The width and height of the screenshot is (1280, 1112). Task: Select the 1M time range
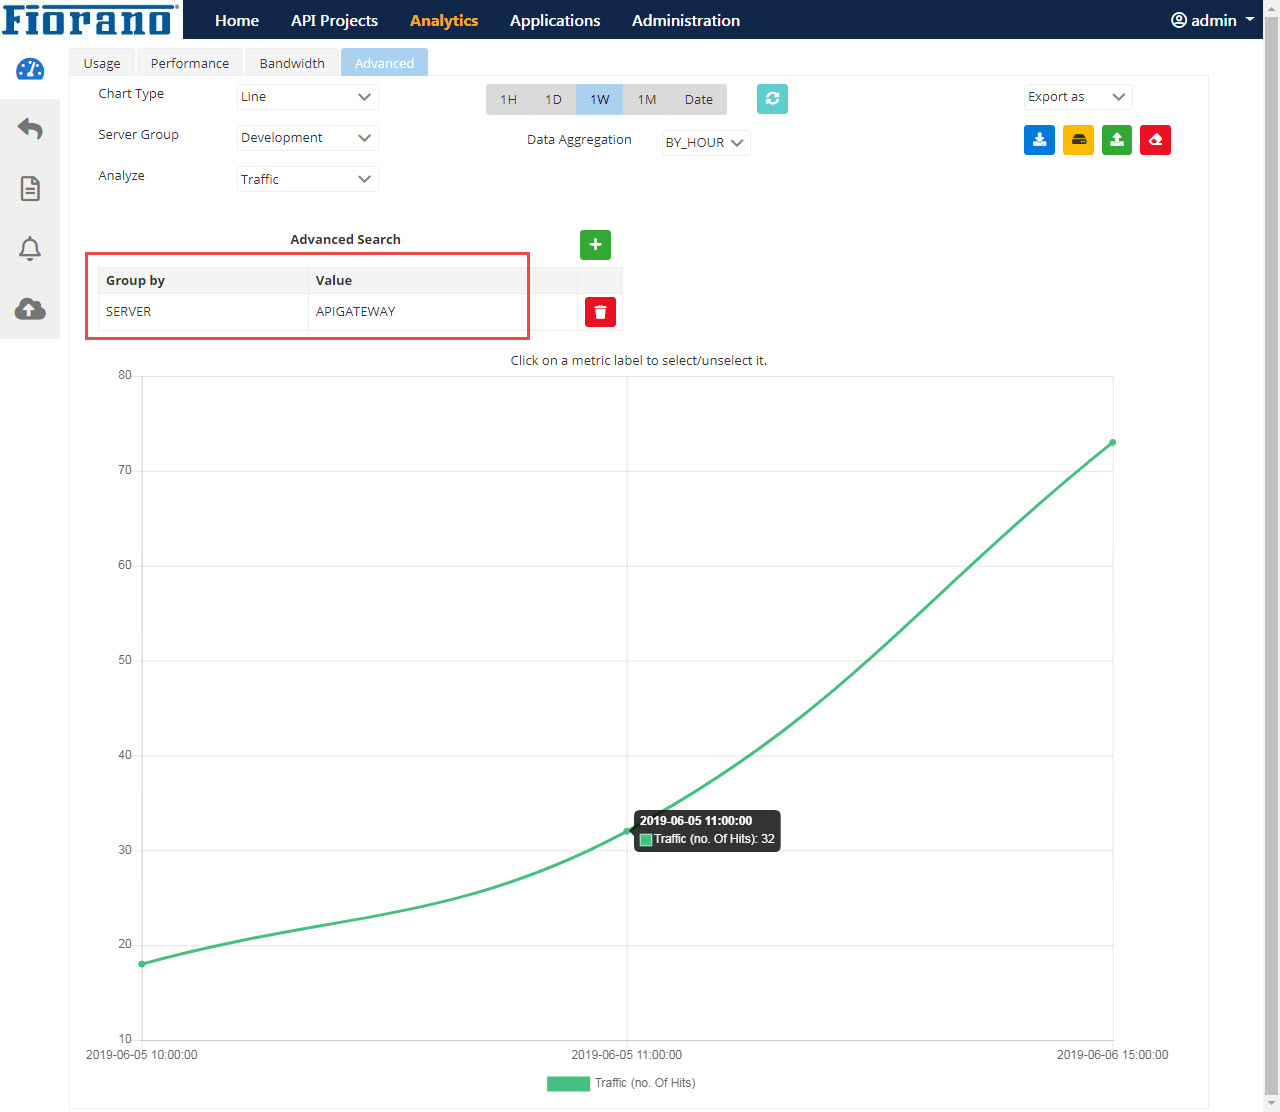[x=647, y=99]
